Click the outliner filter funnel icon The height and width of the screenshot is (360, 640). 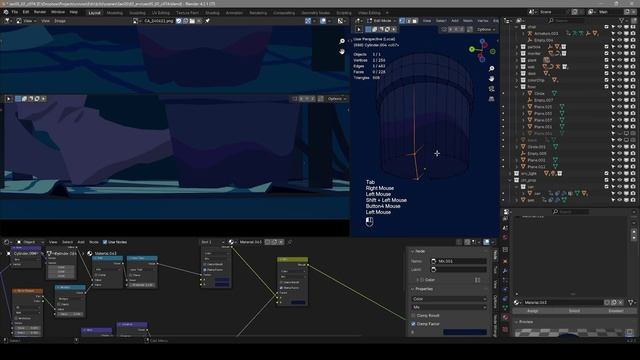click(622, 20)
